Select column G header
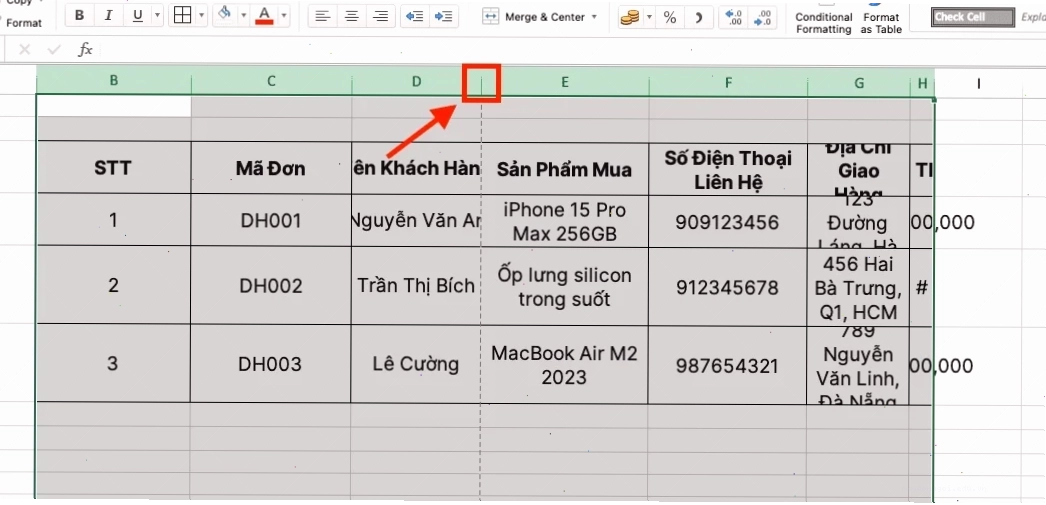The height and width of the screenshot is (505, 1046). (x=859, y=83)
